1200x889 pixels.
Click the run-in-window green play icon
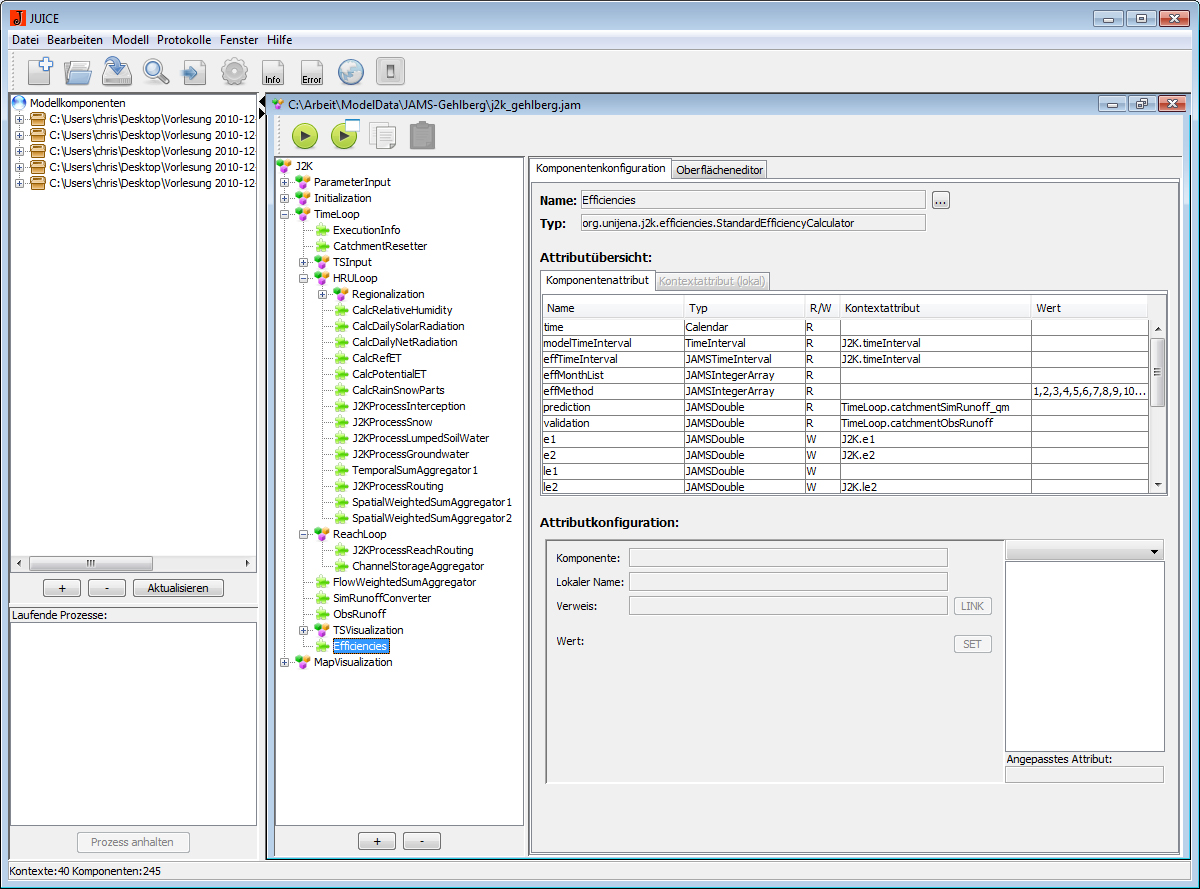click(344, 135)
